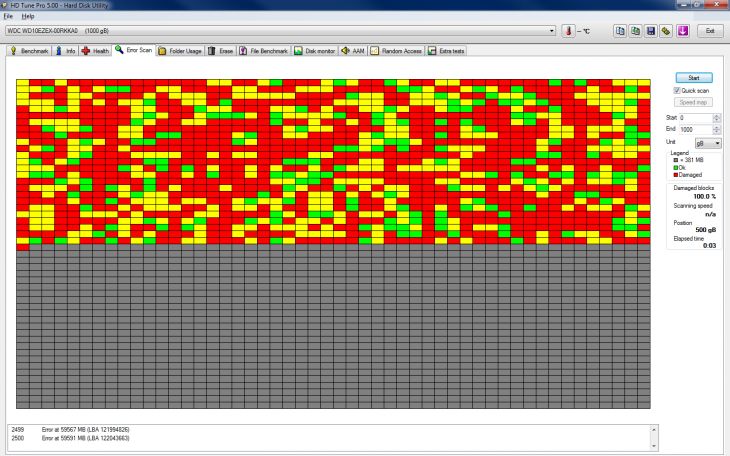Copy results text to clipboard icon

pos(620,31)
